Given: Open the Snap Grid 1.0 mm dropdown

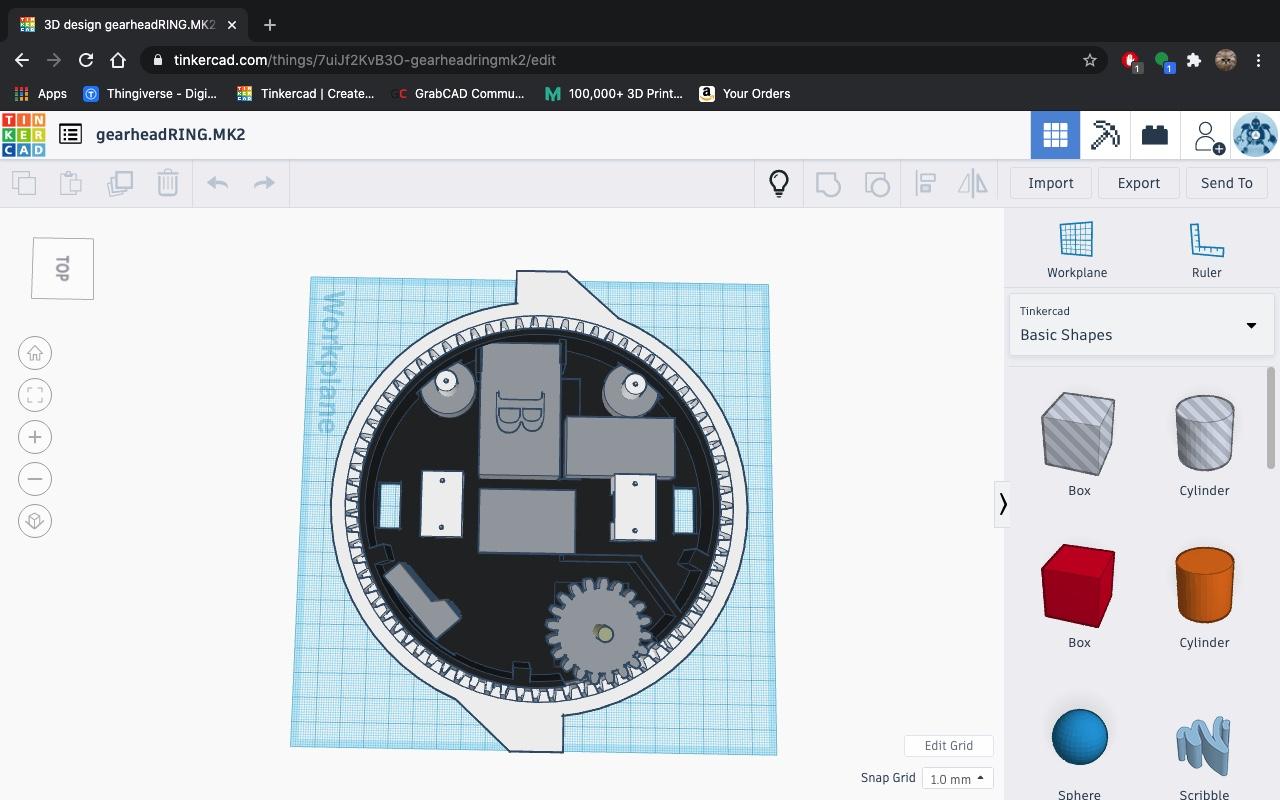Looking at the screenshot, I should [x=957, y=778].
